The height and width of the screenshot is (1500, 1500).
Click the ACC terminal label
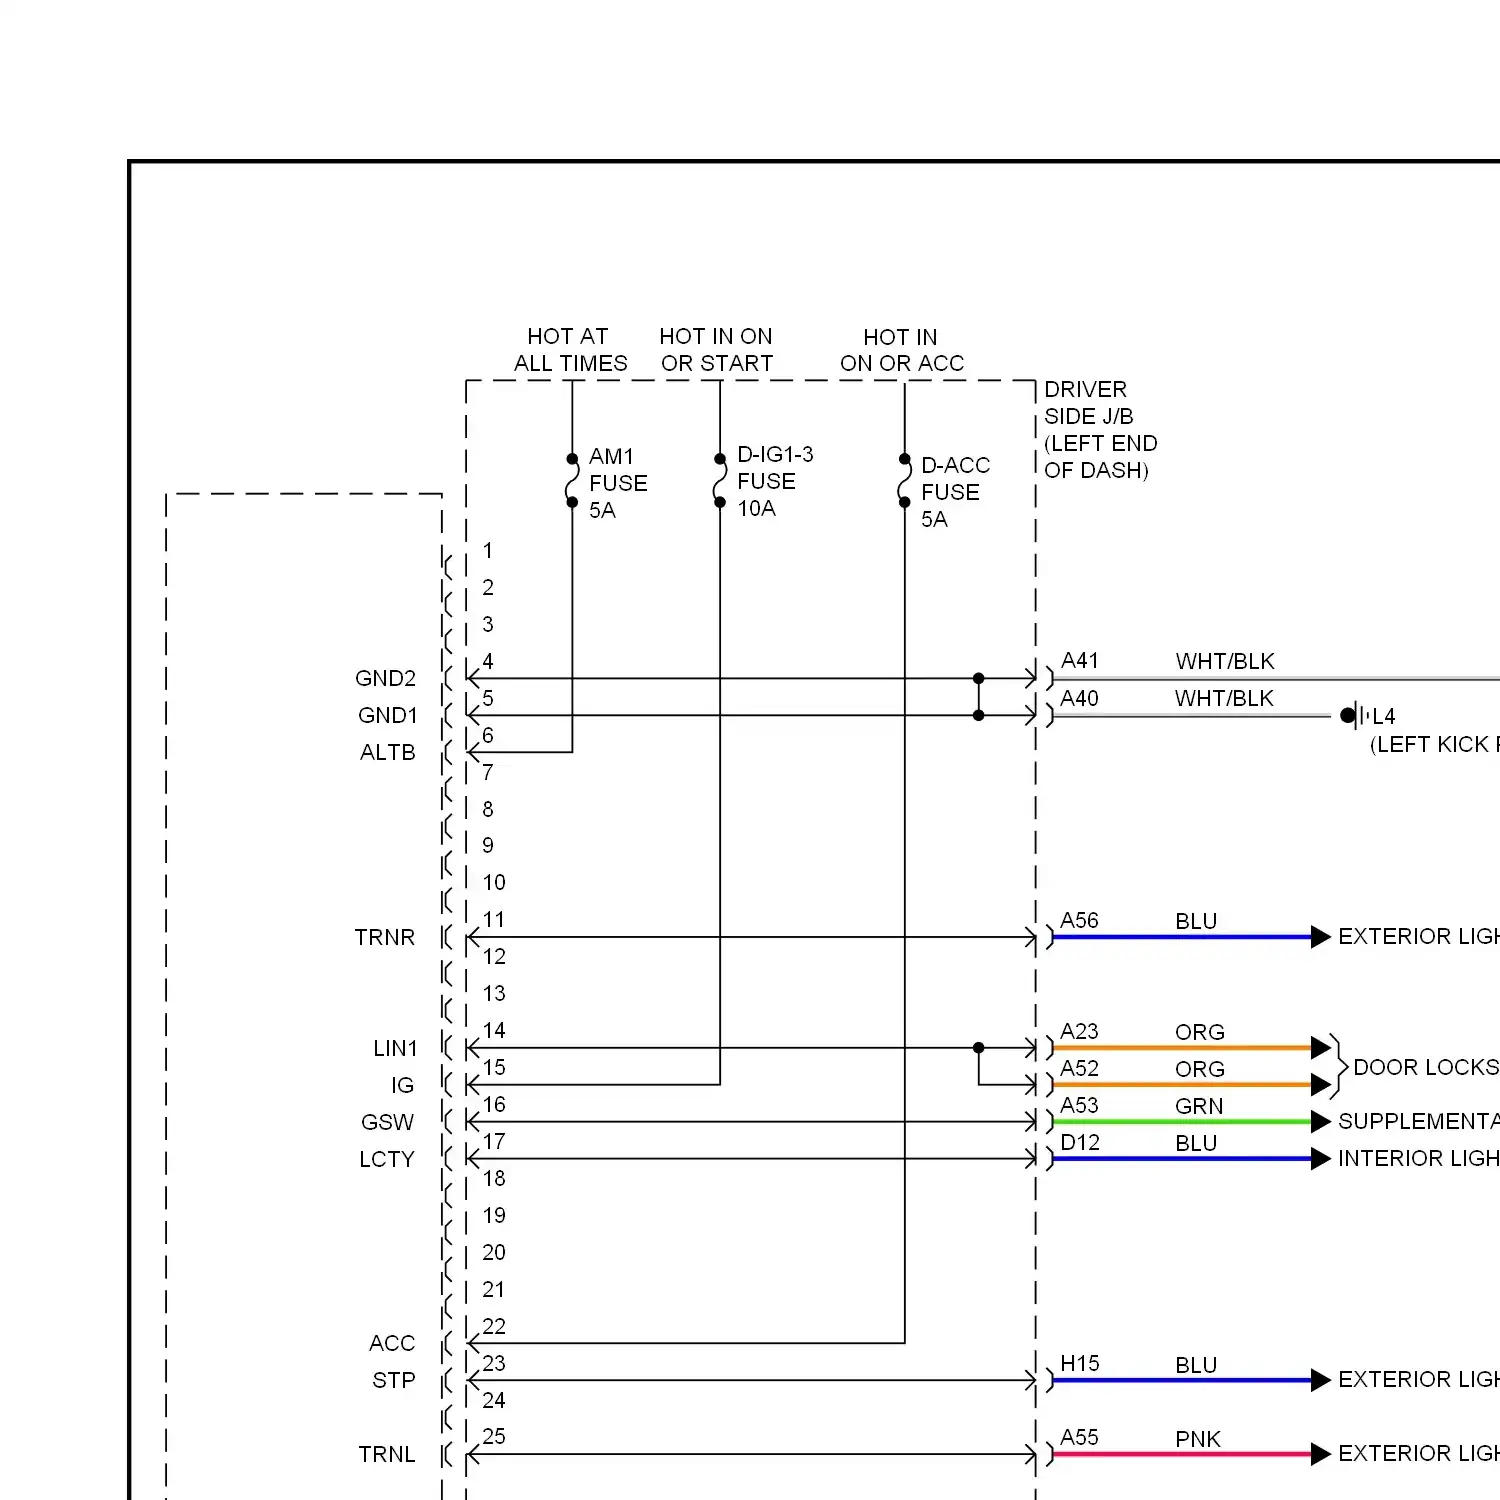391,1344
